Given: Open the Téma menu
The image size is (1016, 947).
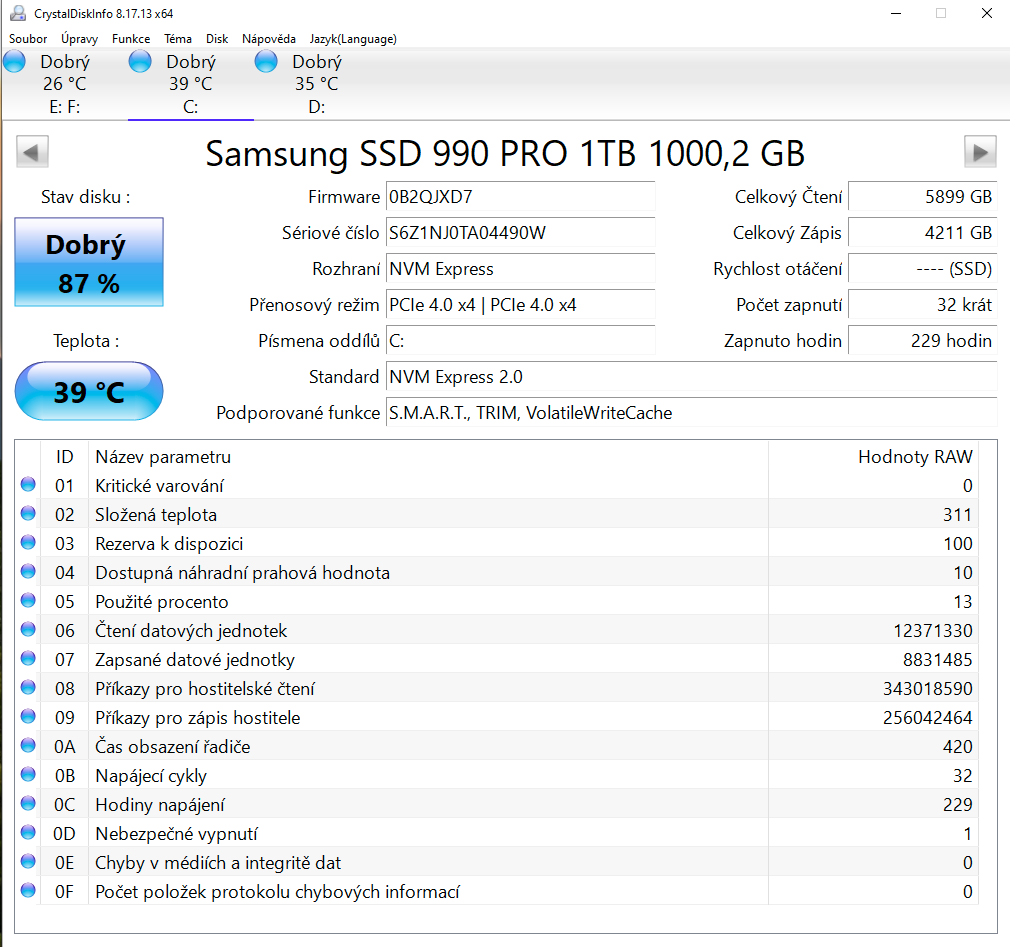Looking at the screenshot, I should (x=178, y=39).
